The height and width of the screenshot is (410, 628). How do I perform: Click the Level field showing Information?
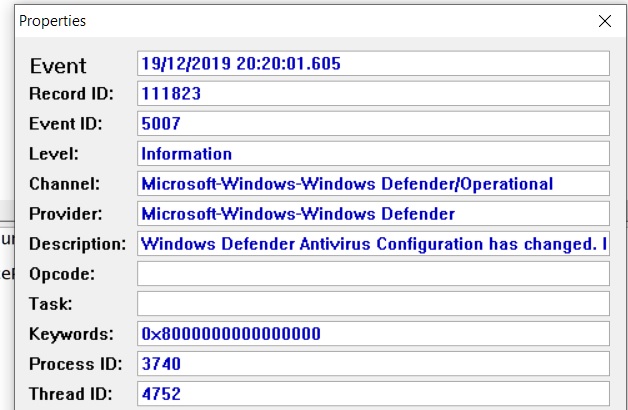373,154
